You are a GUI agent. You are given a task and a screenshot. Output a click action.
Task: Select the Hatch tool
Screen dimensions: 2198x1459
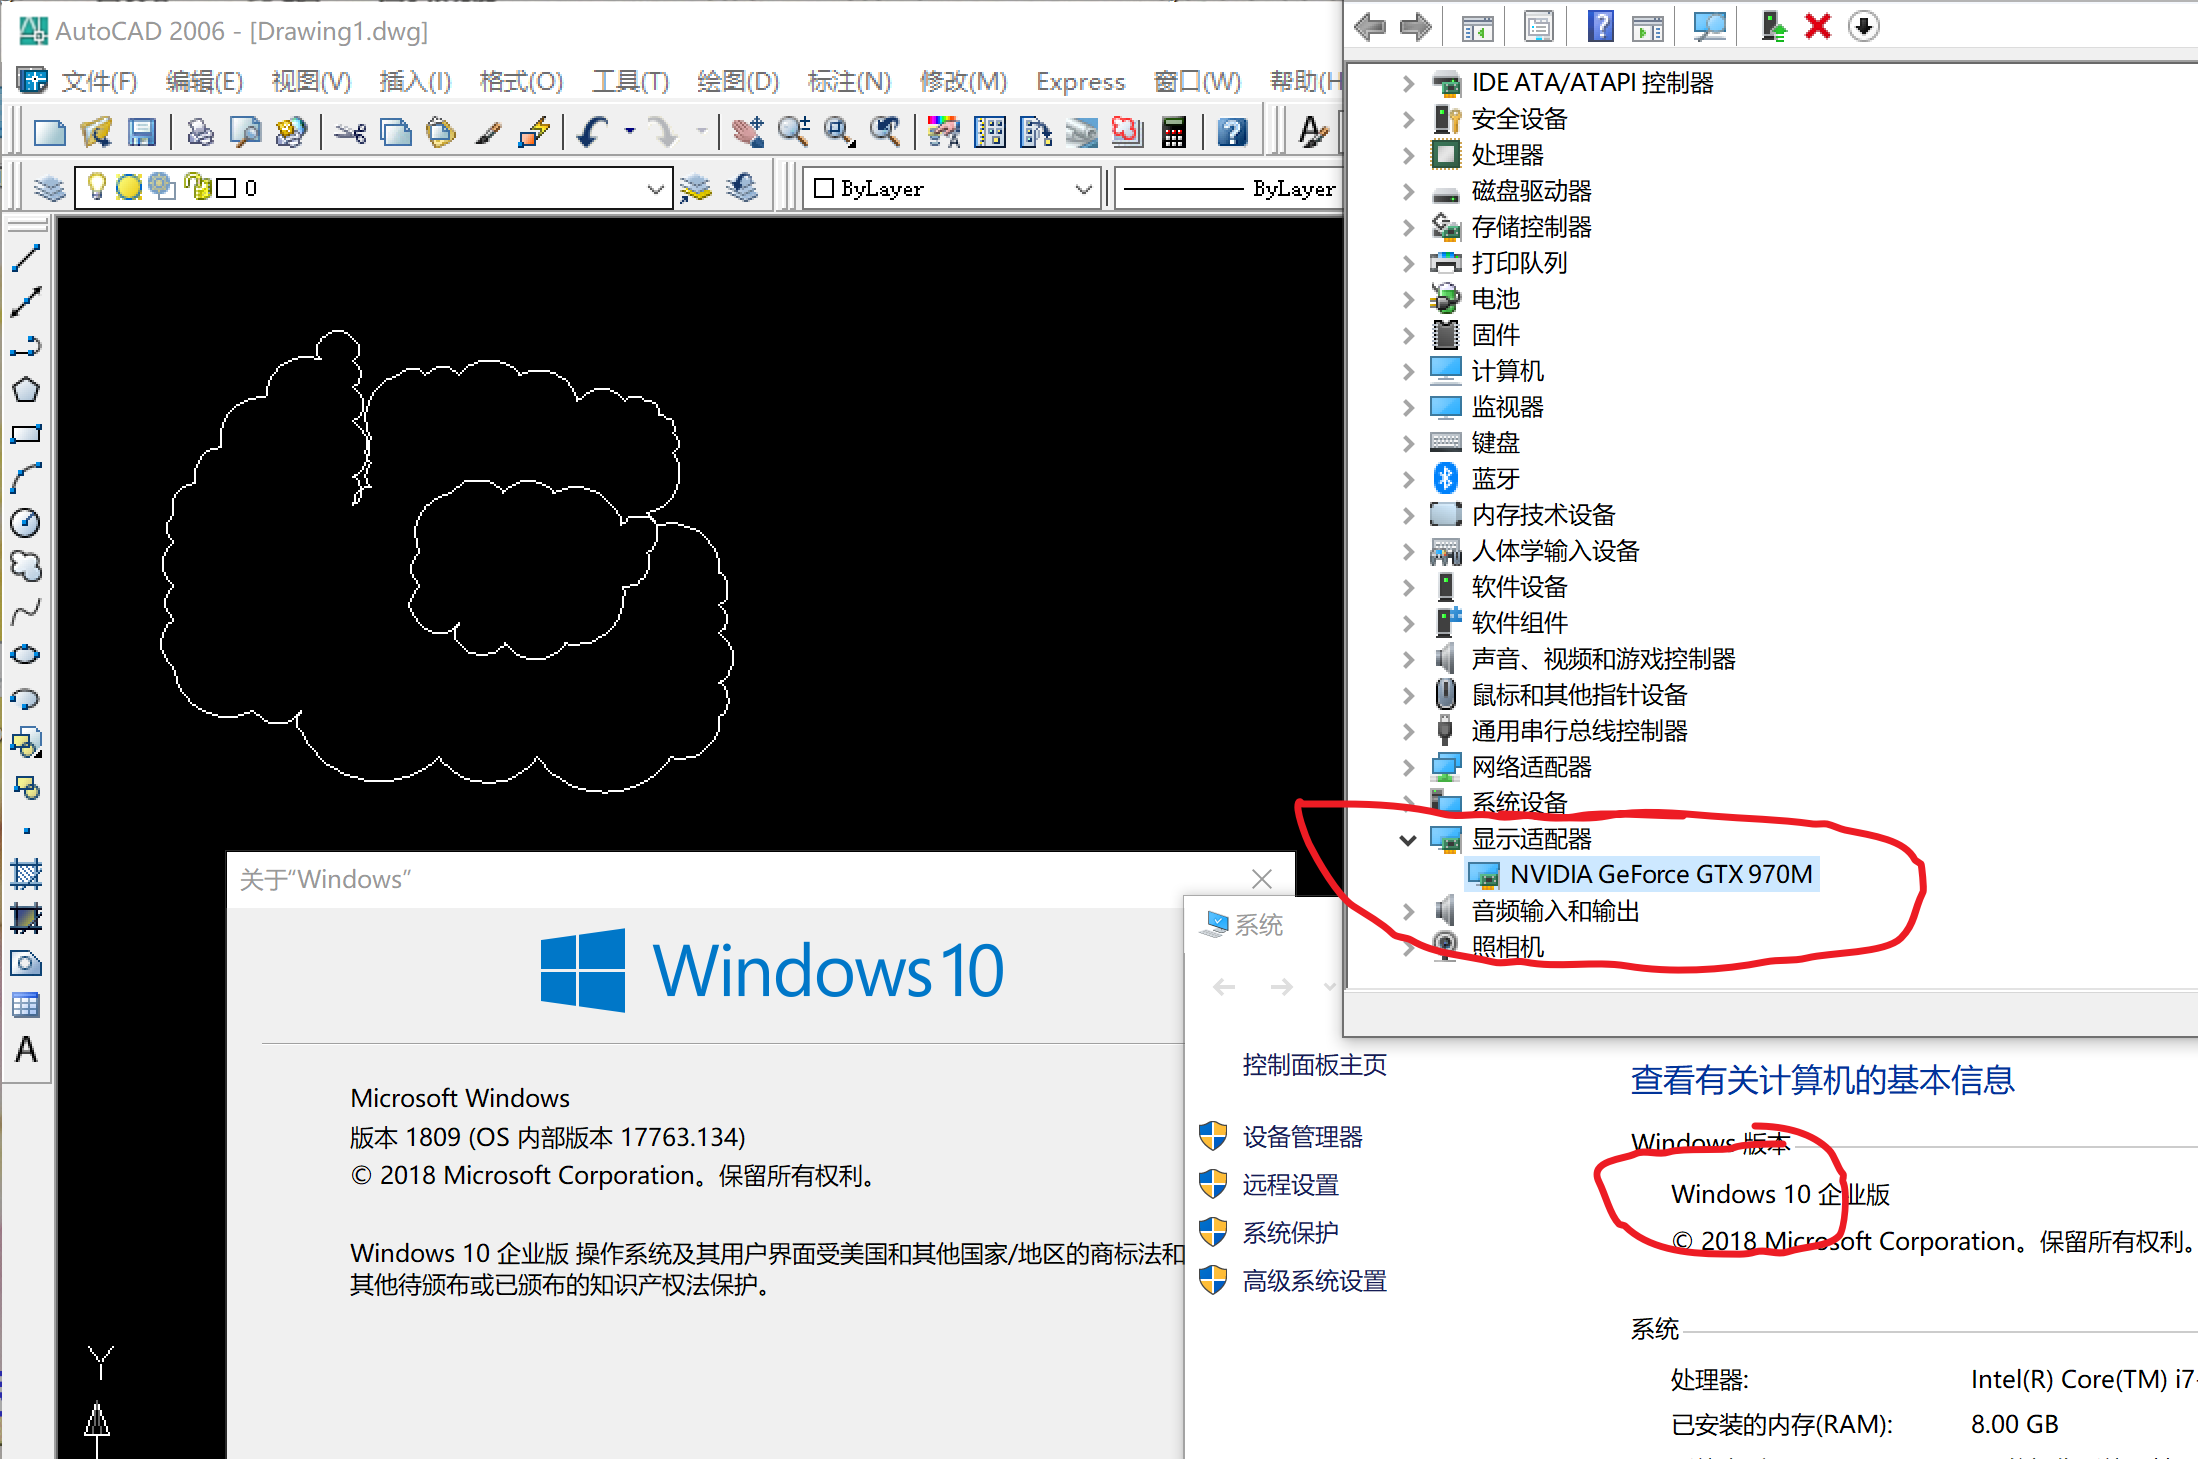pos(26,874)
